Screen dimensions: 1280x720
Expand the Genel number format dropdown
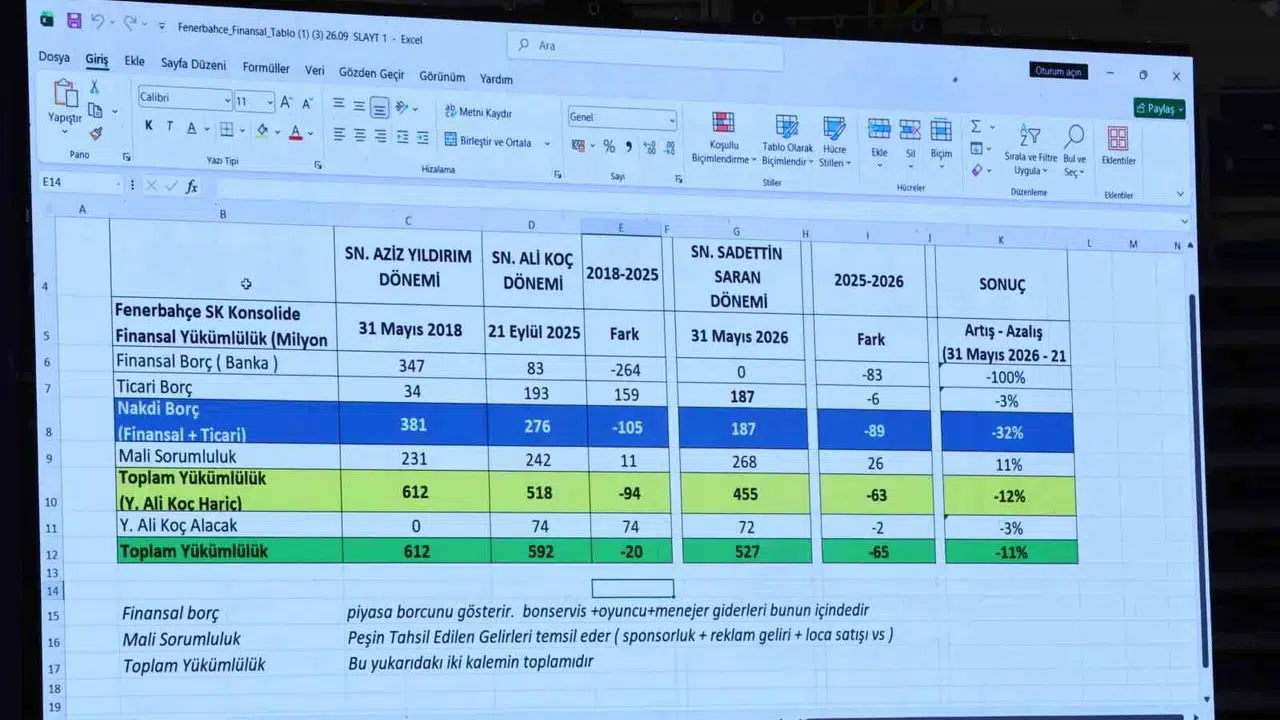[622, 118]
